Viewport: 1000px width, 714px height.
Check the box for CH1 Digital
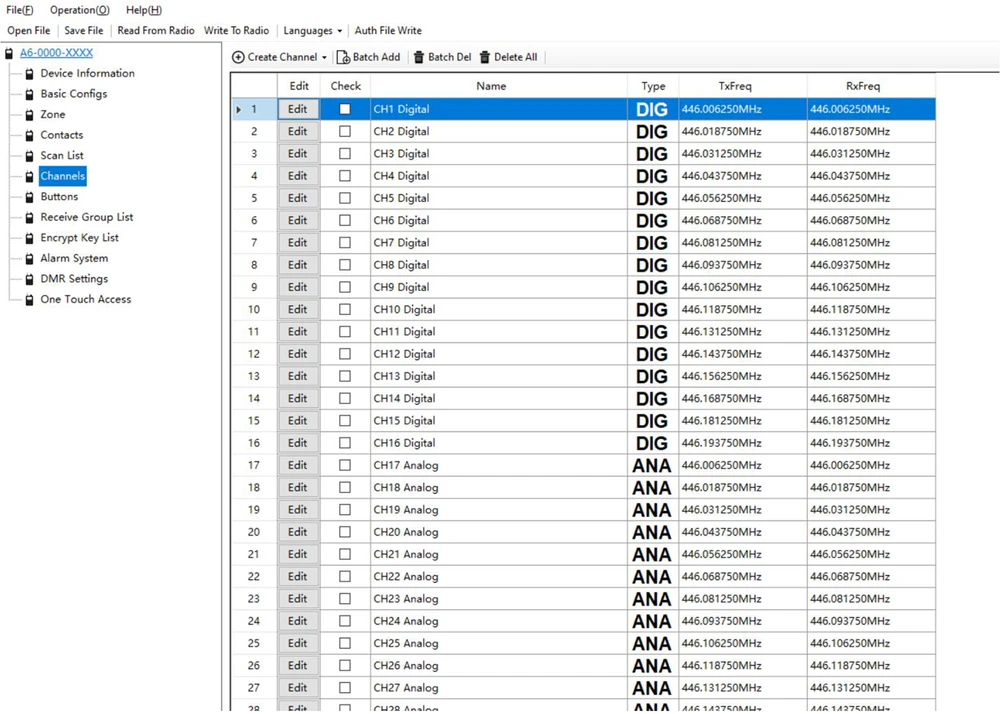345,109
